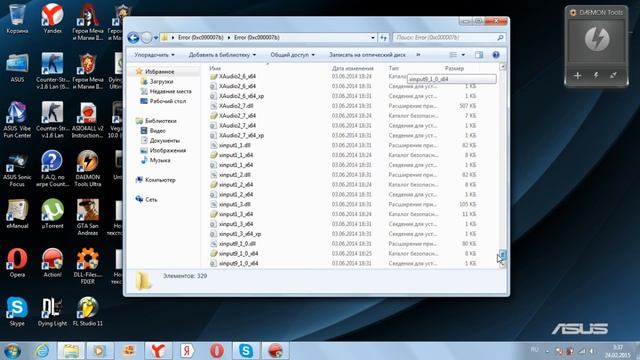Launch Yandex browser from desktop
This screenshot has width=640, height=360.
(x=52, y=18)
